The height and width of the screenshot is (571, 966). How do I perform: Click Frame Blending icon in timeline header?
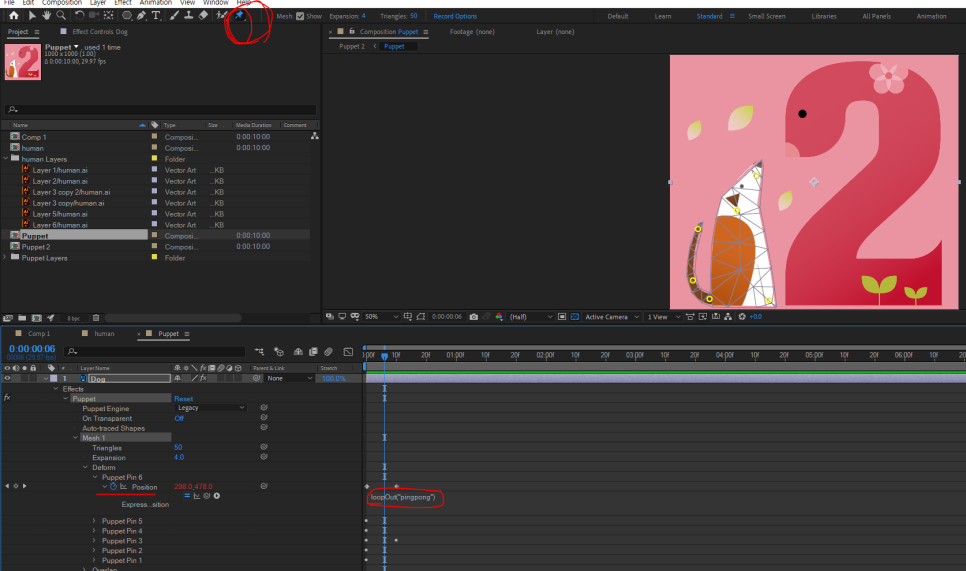[x=313, y=352]
